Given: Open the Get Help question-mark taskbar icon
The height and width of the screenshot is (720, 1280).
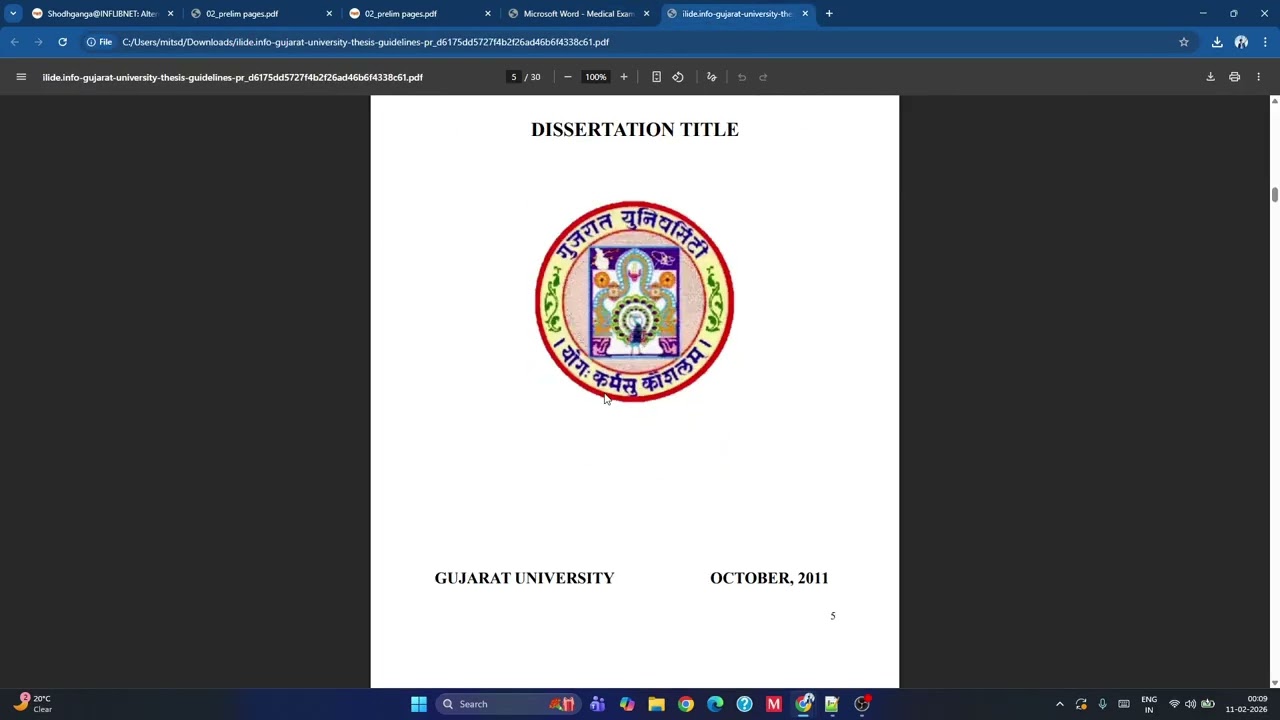Looking at the screenshot, I should (744, 704).
